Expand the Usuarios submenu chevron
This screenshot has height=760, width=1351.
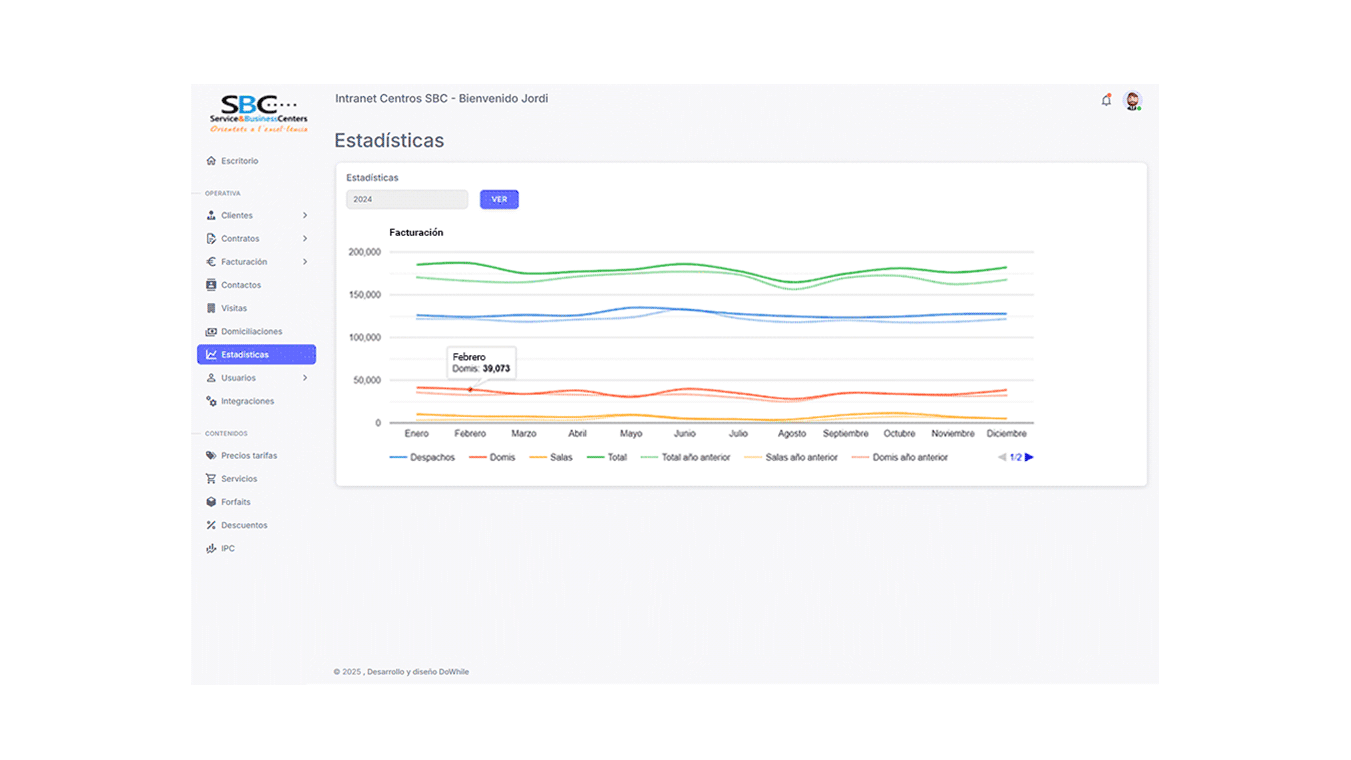click(305, 378)
